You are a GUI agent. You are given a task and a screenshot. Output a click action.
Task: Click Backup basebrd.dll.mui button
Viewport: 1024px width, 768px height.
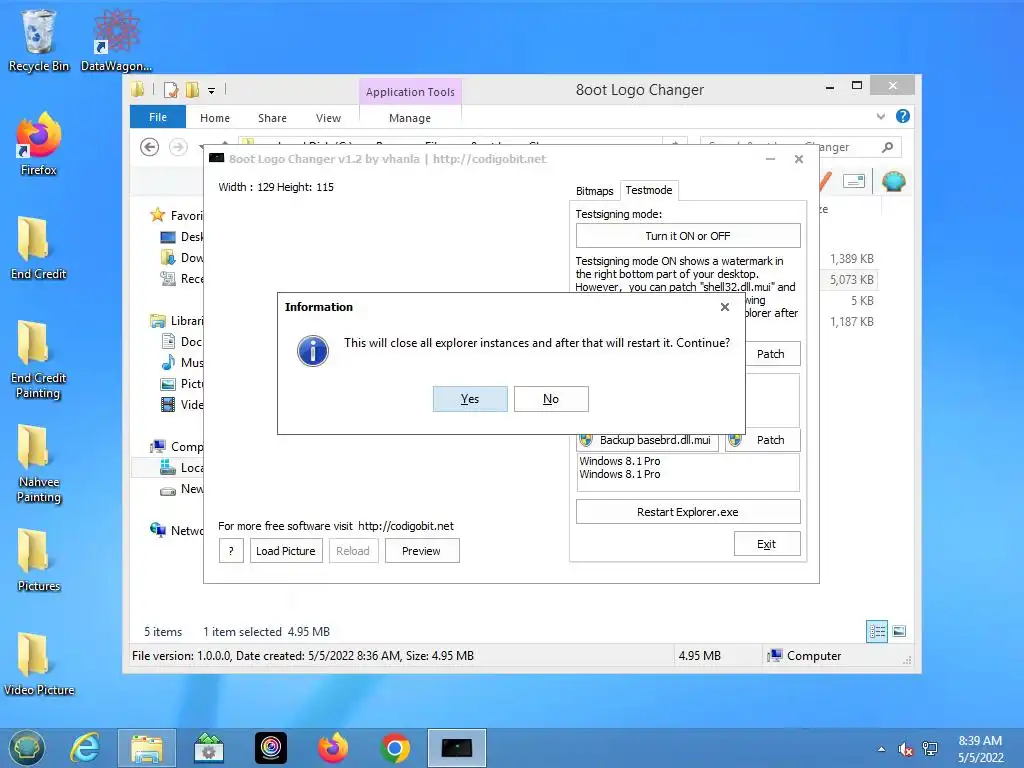648,440
